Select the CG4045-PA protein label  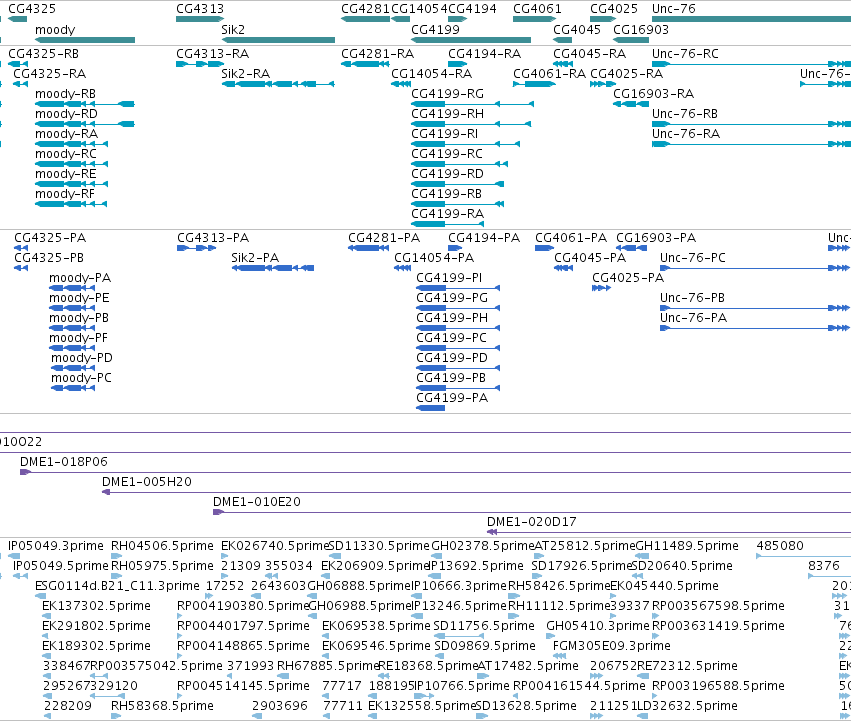point(590,258)
